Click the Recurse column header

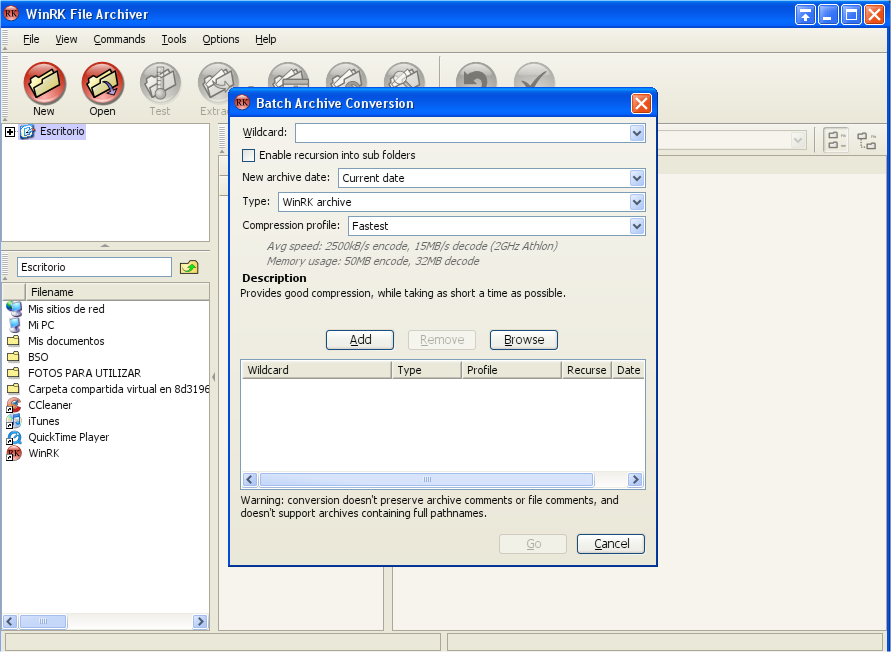(x=586, y=370)
